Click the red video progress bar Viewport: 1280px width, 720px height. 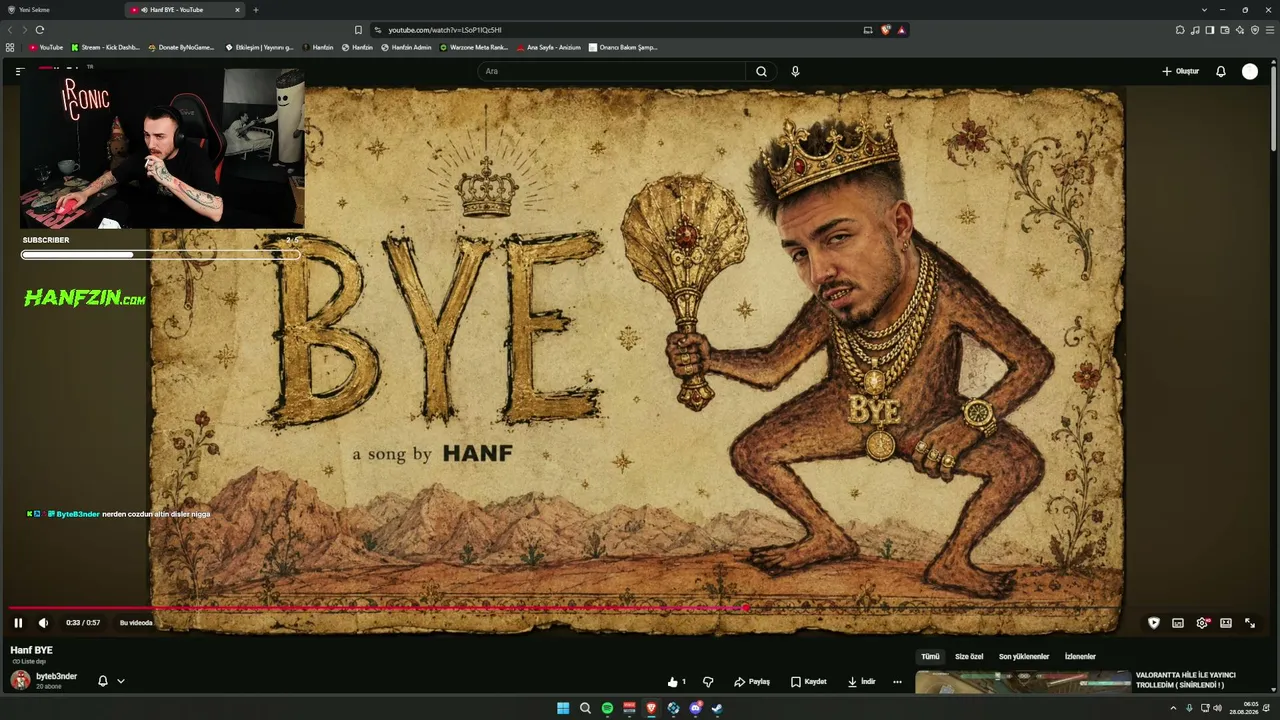pyautogui.click(x=378, y=608)
